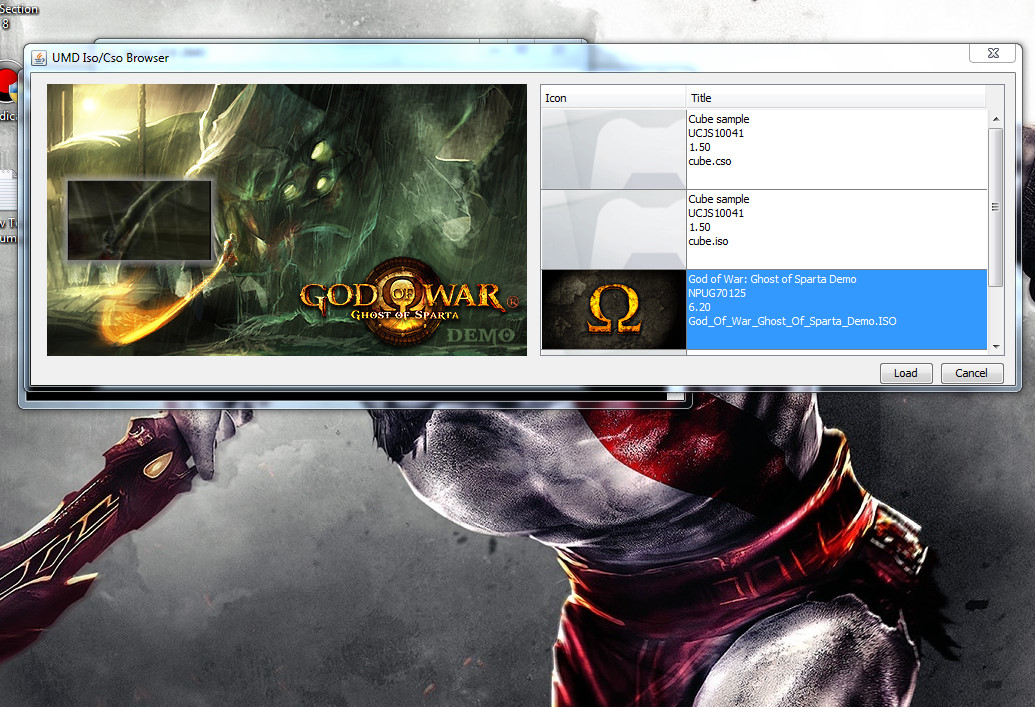Click the "NPUG70125" disc ID text
This screenshot has height=707, width=1035.
717,293
